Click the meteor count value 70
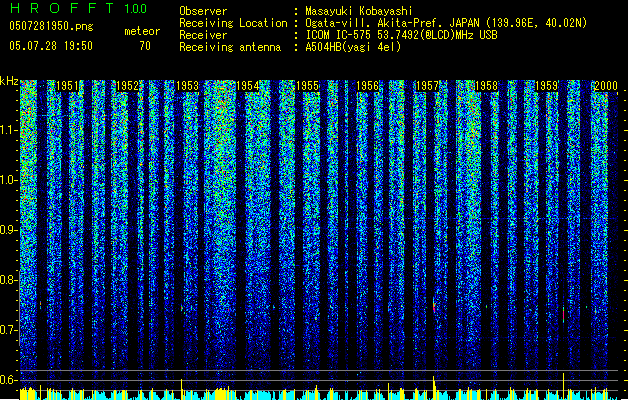The height and width of the screenshot is (400, 629). tap(145, 46)
